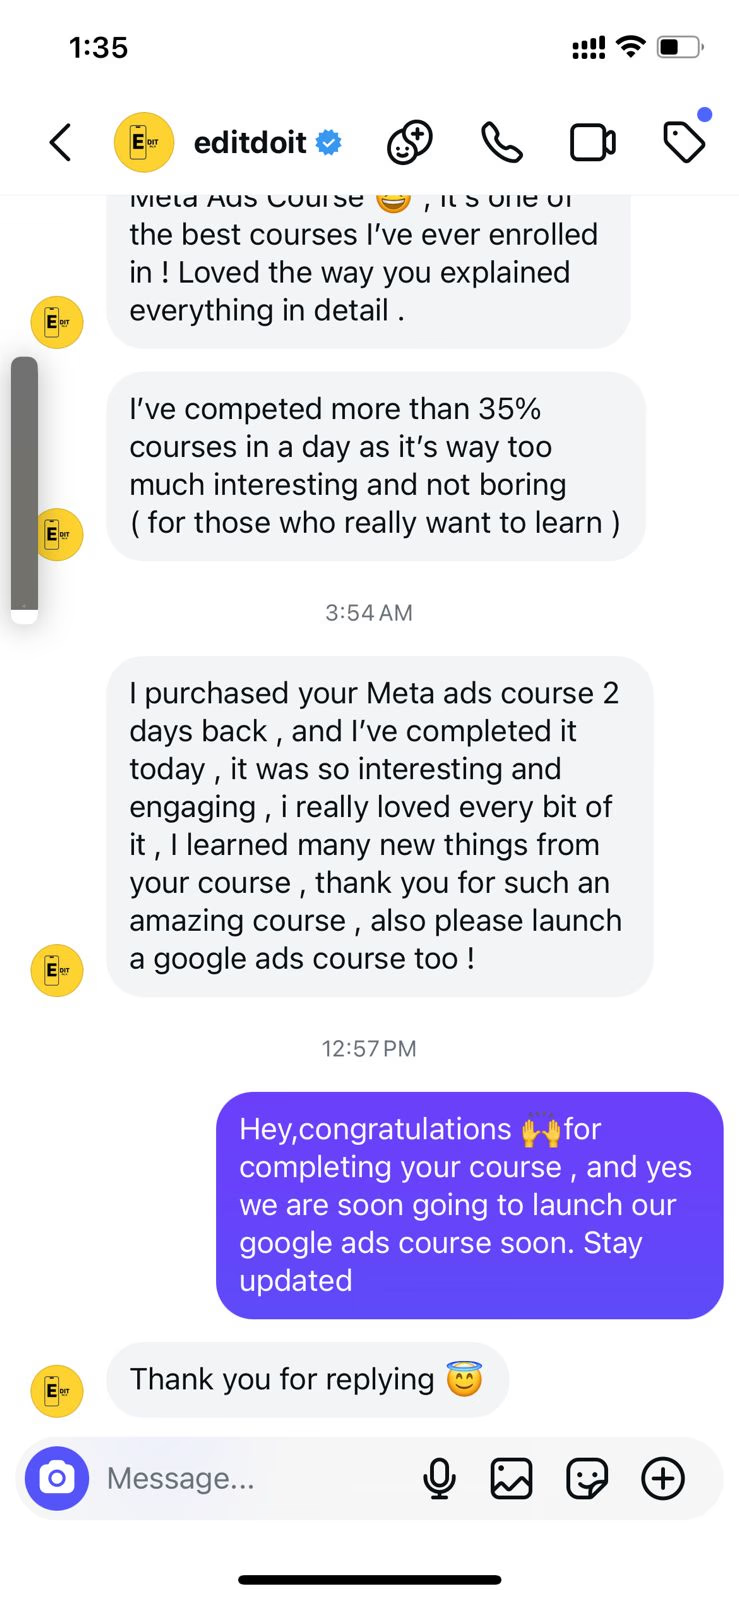Tap editdoit profile picture in header
The image size is (739, 1600).
pos(144,143)
